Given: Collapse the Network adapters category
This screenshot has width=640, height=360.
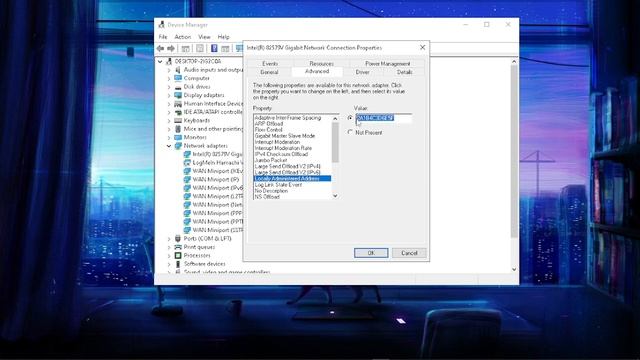Looking at the screenshot, I should pos(169,146).
